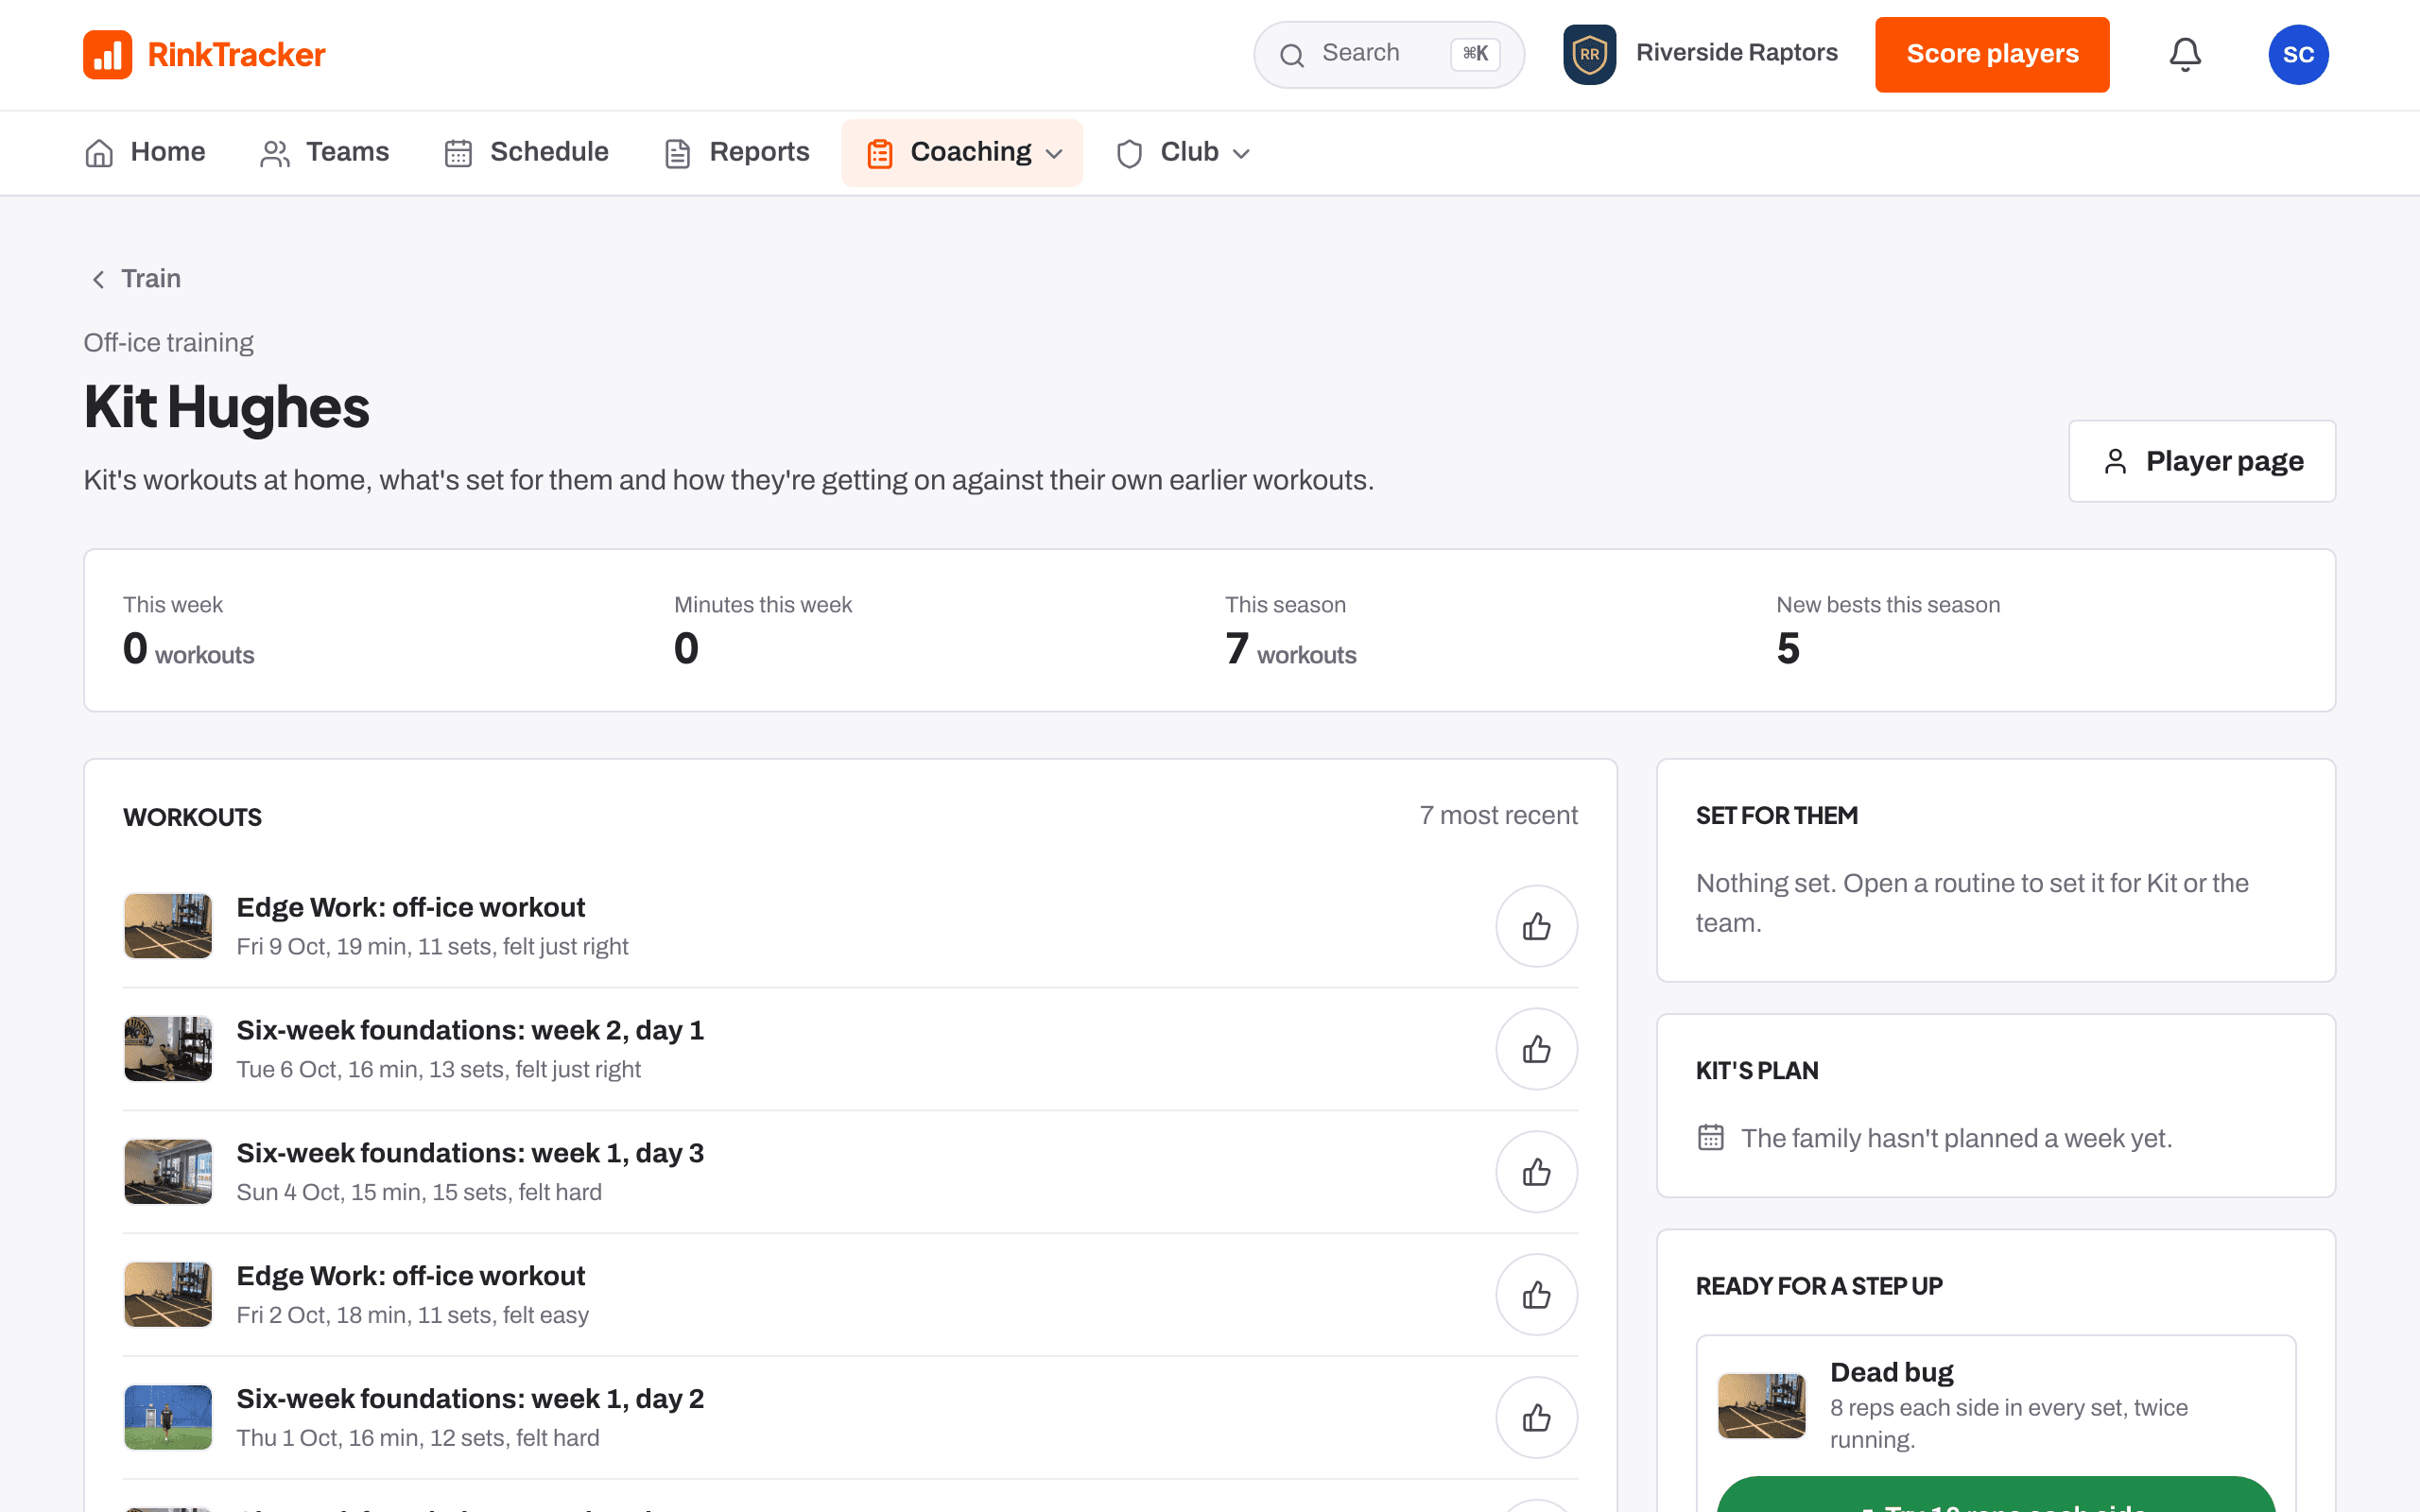Click the Score players button
The image size is (2420, 1512).
pos(1992,54)
